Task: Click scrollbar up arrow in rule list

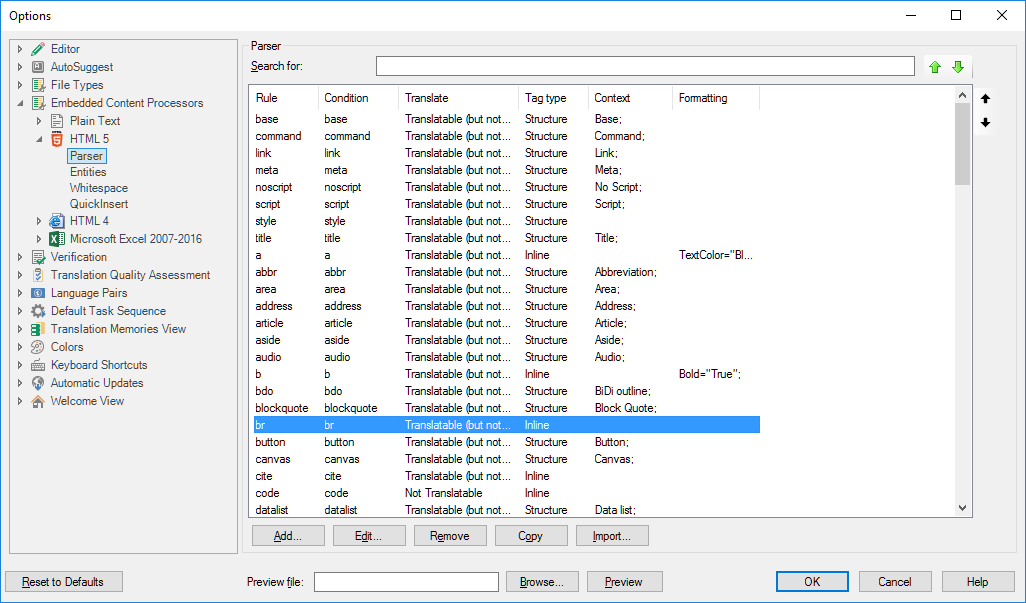Action: pos(962,95)
